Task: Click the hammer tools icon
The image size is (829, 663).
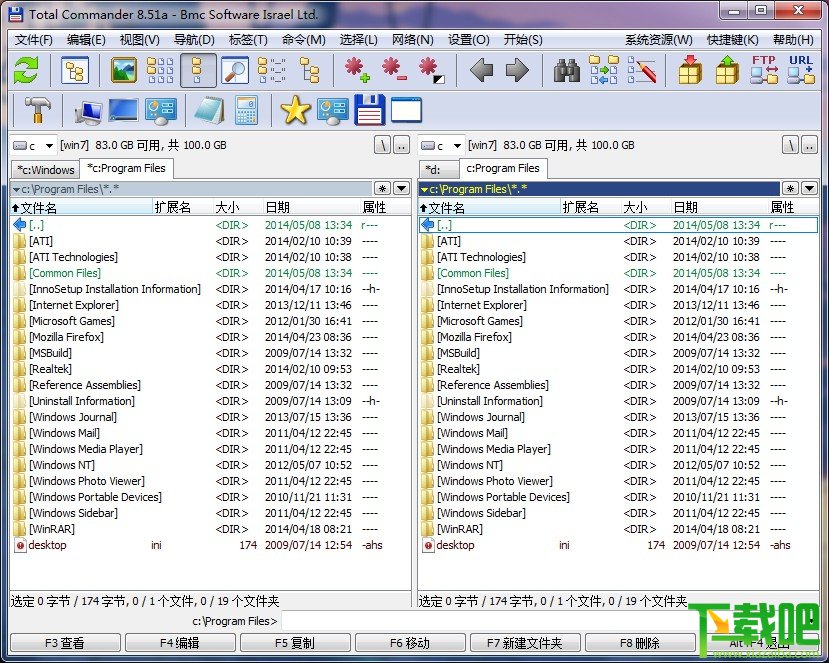Action: tap(36, 110)
